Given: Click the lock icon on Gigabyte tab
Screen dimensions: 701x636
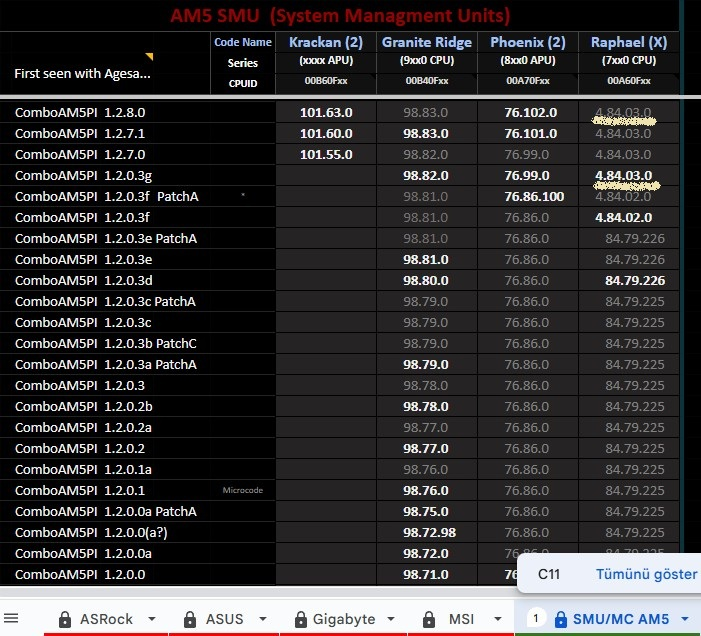Looking at the screenshot, I should click(301, 619).
